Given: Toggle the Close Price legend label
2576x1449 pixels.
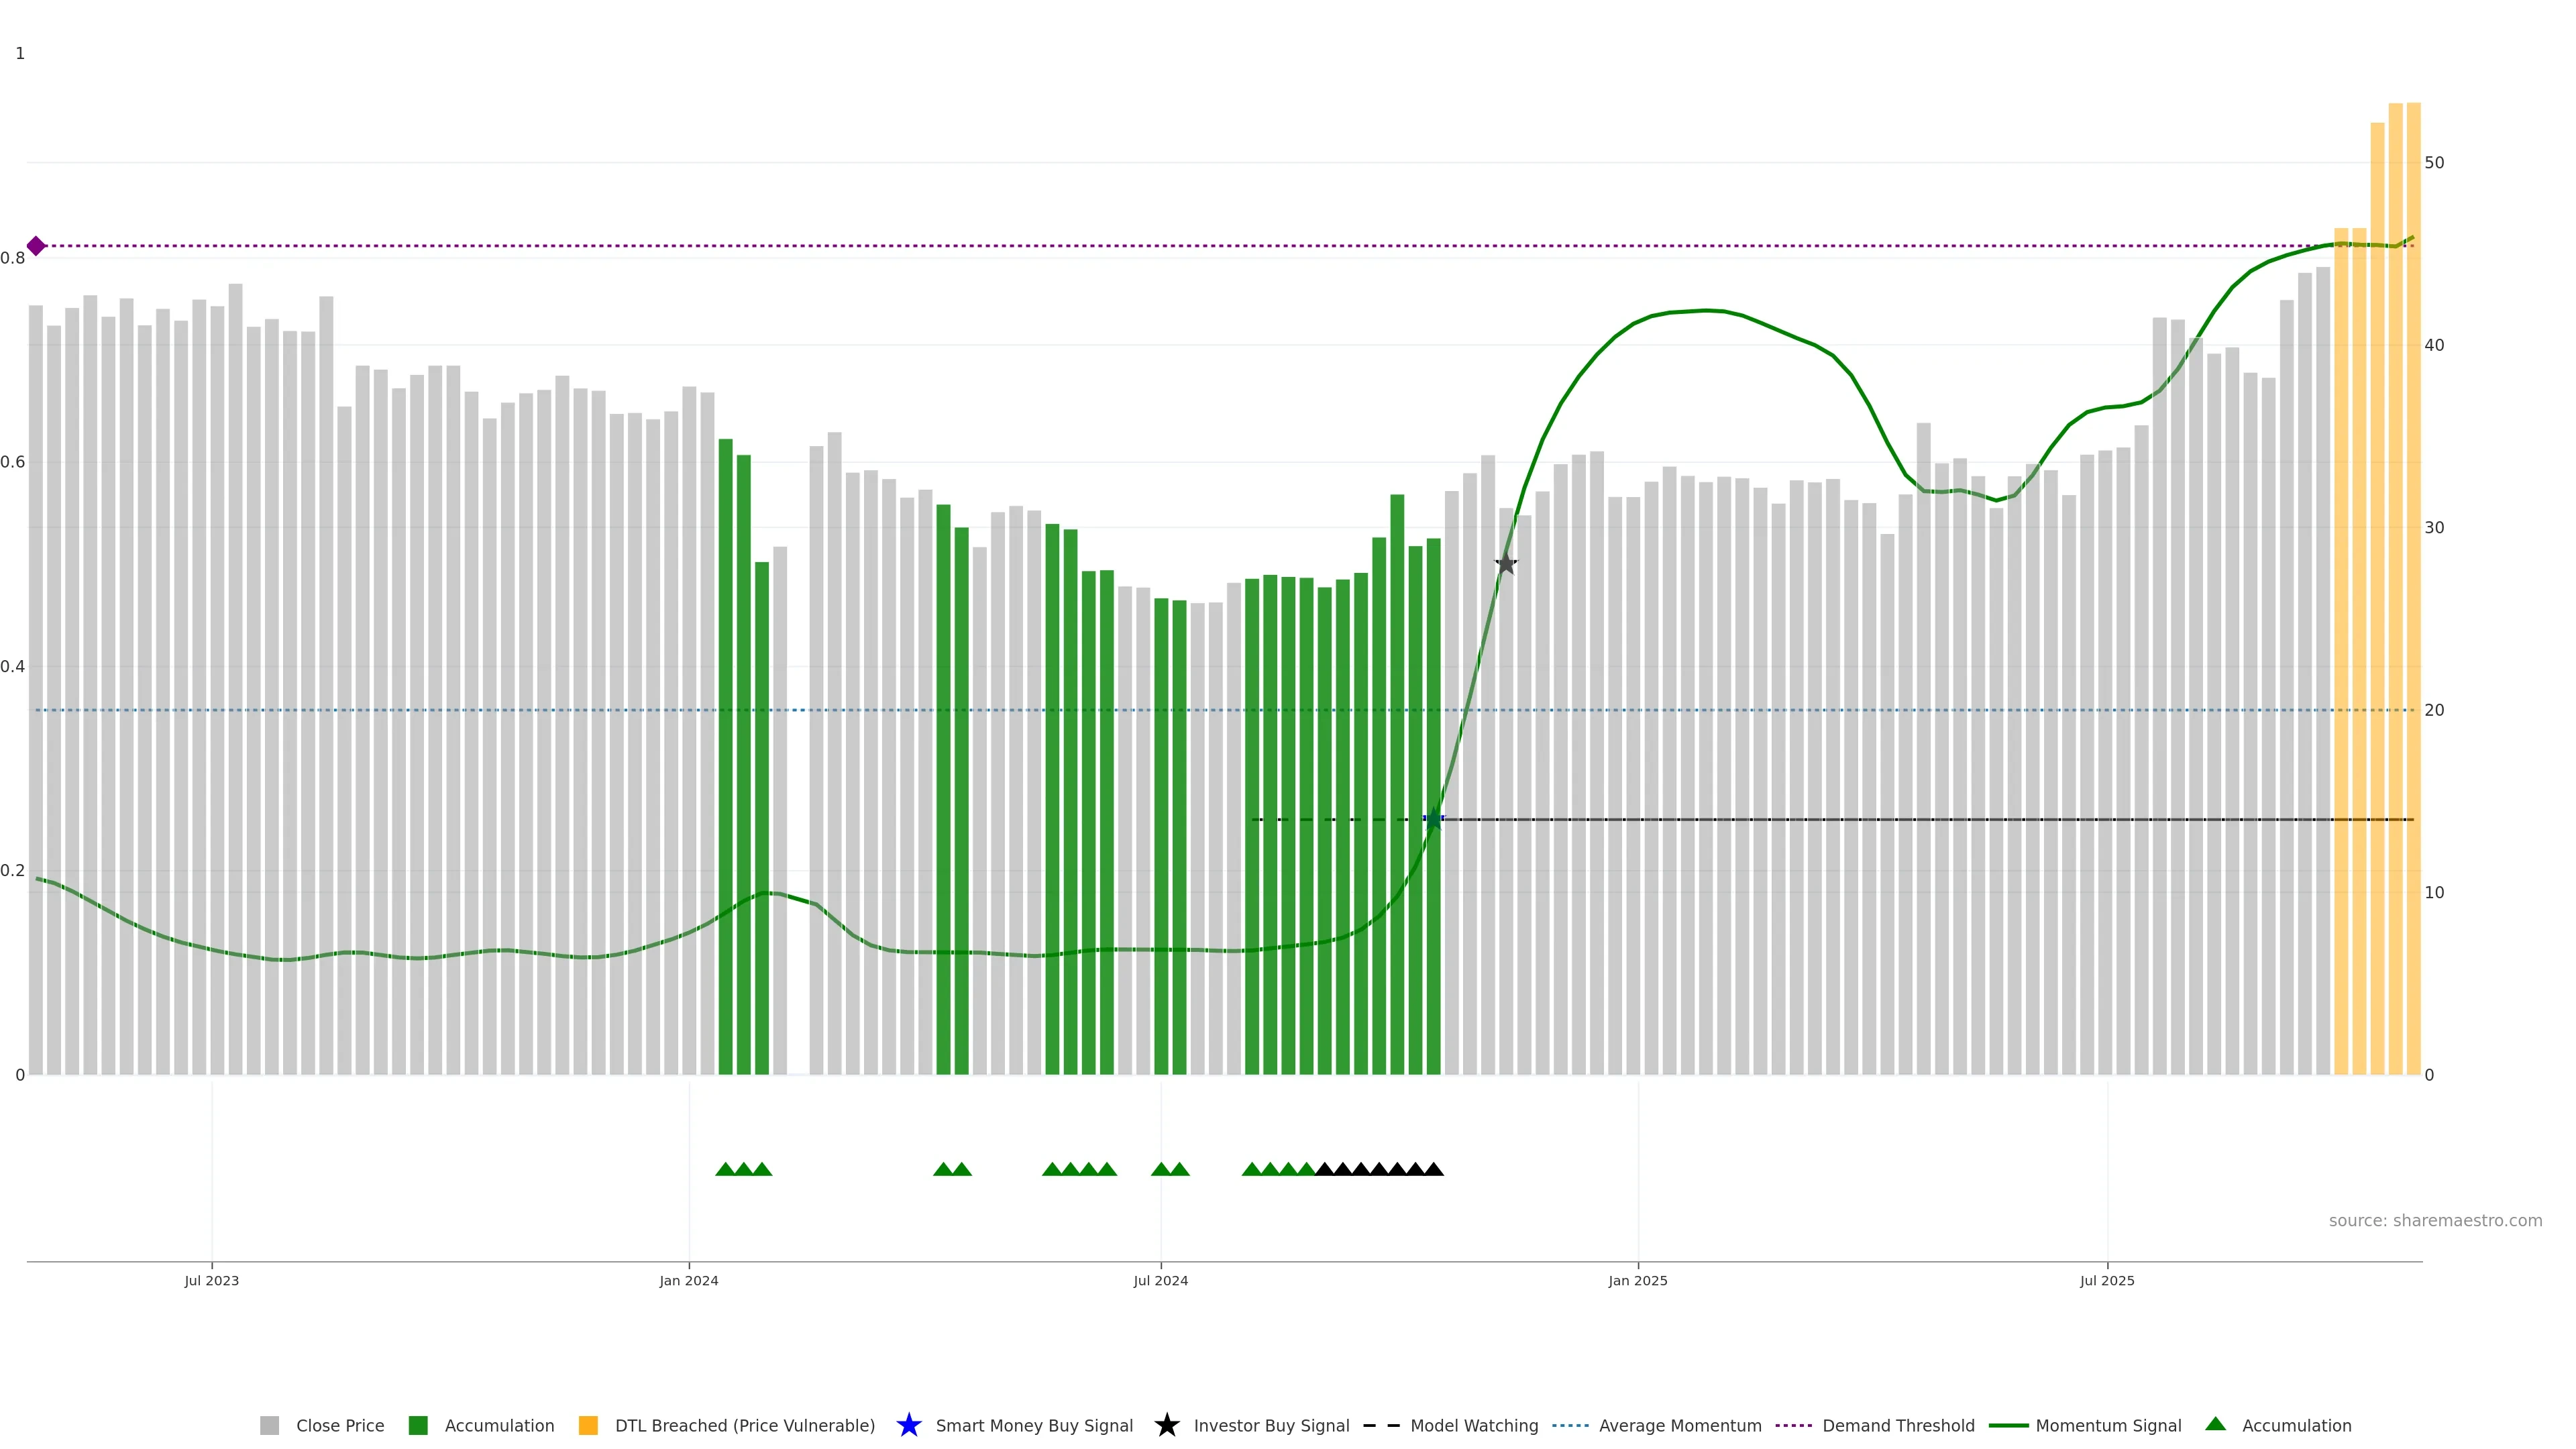Looking at the screenshot, I should point(340,1426).
